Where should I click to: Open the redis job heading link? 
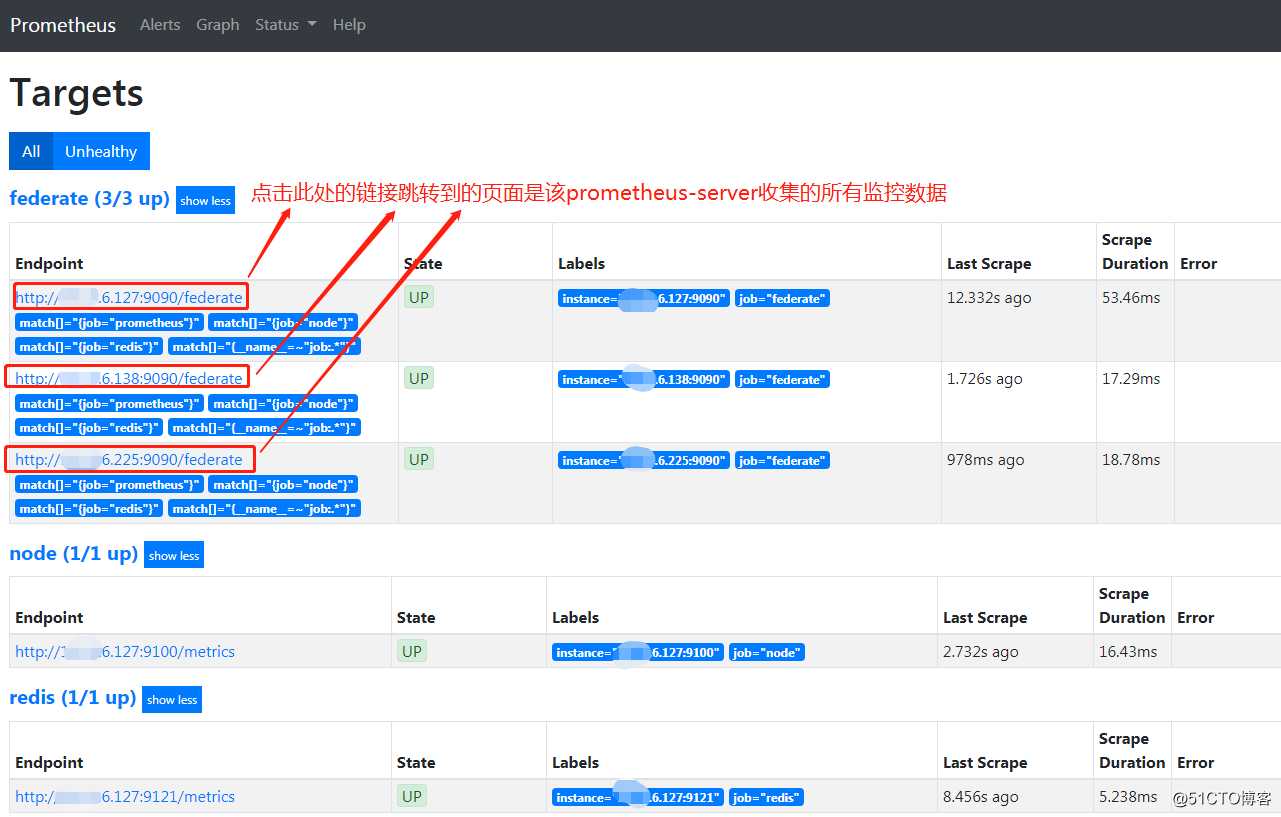coord(72,697)
